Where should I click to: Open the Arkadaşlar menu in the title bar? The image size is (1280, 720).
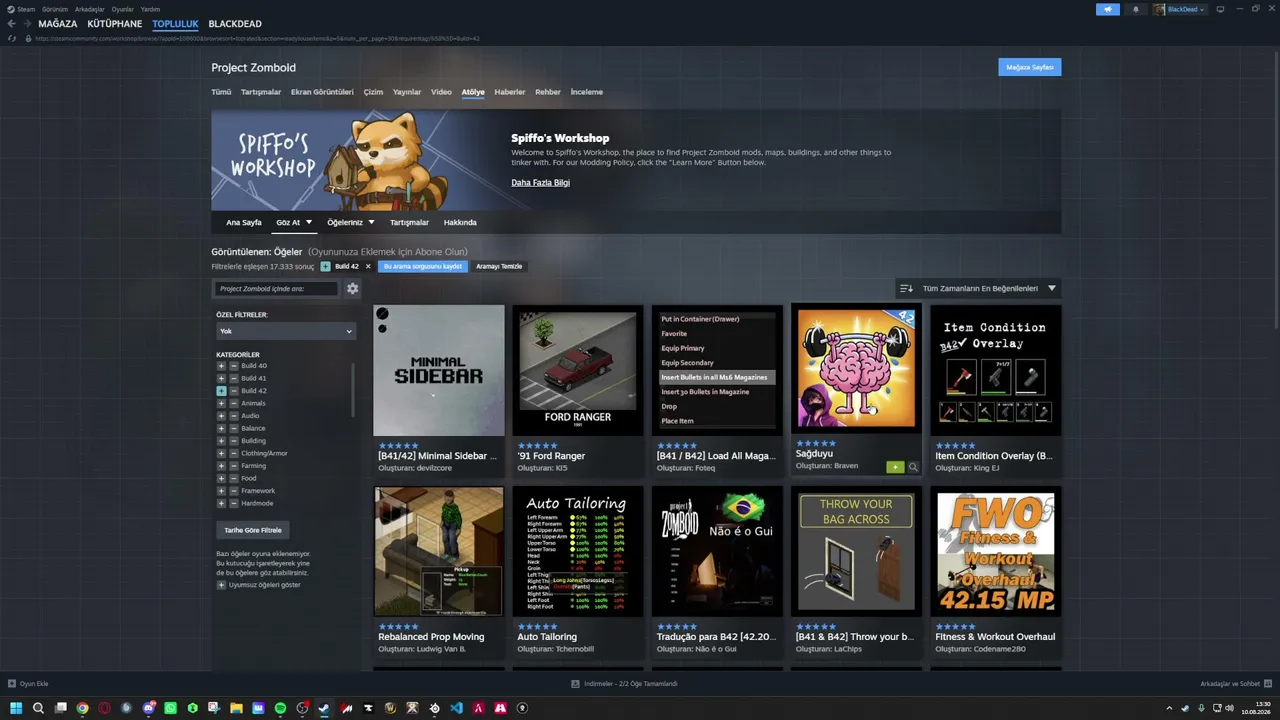90,9
